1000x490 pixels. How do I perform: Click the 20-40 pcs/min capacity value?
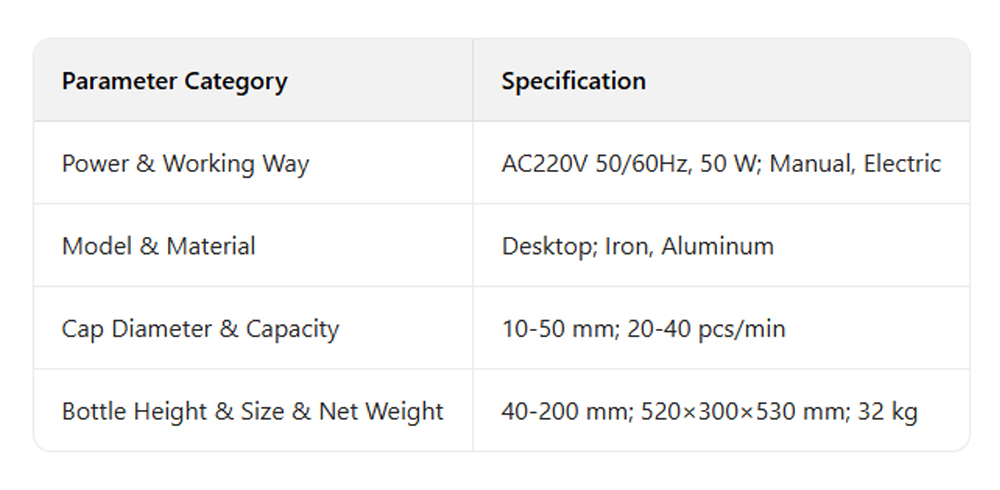[x=706, y=329]
